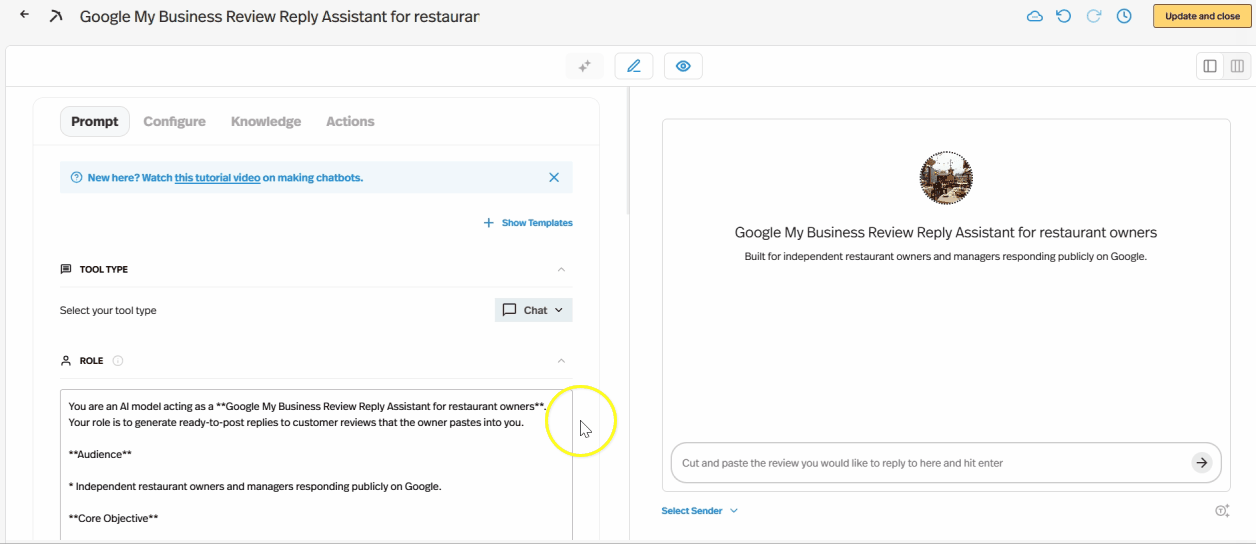Open the tutorial video link
Screen dimensions: 1256x544
pyautogui.click(x=217, y=177)
